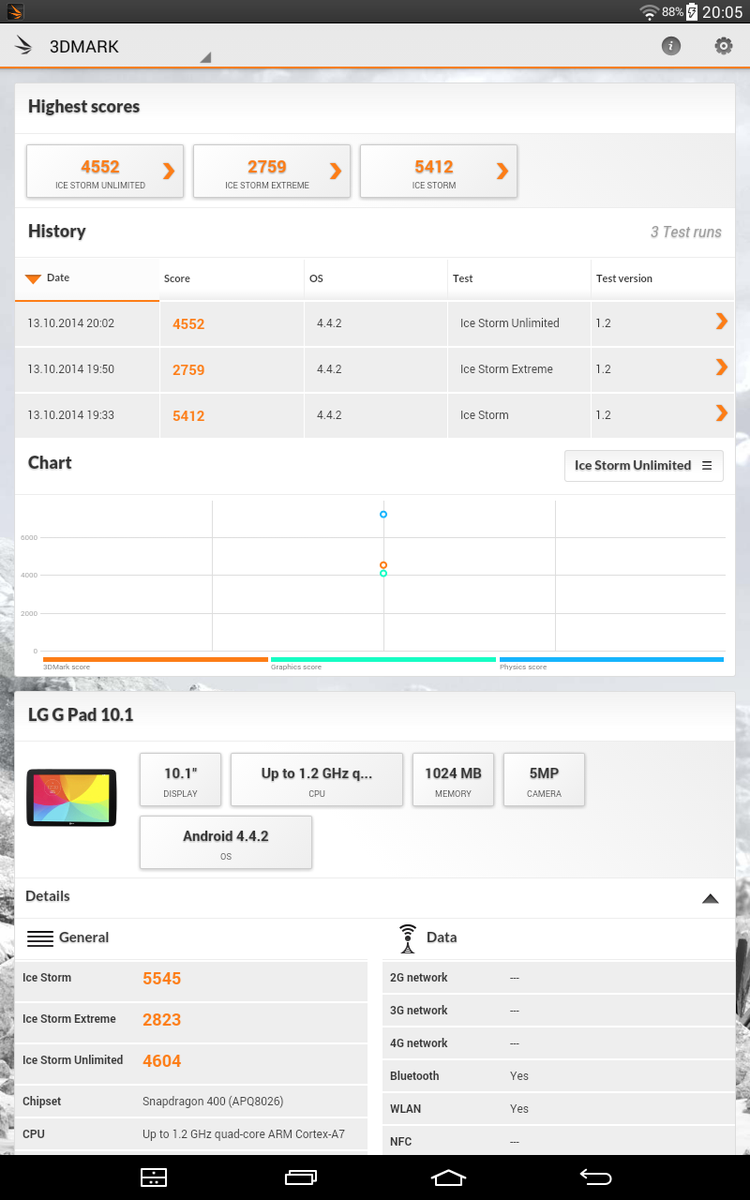Select Ice Storm 5545 detail row

(x=191, y=979)
